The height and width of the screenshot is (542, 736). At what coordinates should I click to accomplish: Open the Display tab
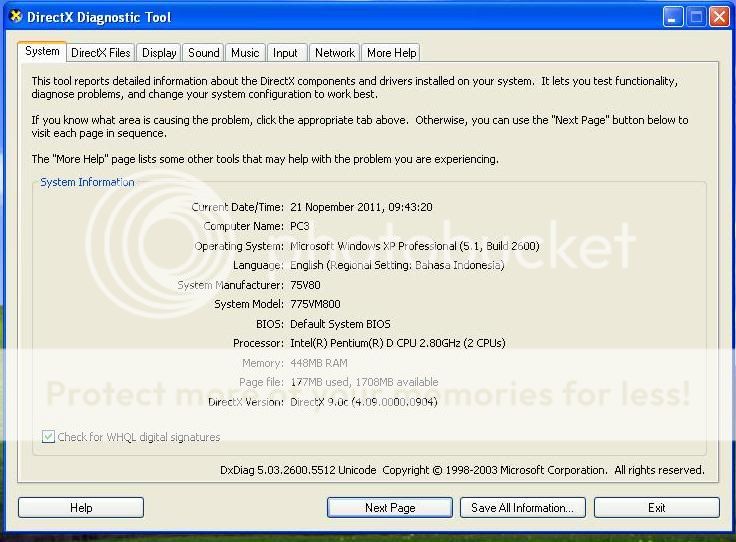click(x=159, y=53)
